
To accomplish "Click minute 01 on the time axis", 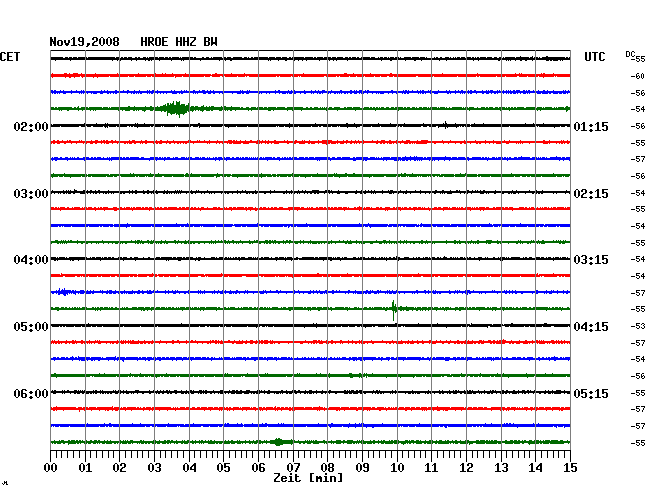I will pyautogui.click(x=85, y=467).
